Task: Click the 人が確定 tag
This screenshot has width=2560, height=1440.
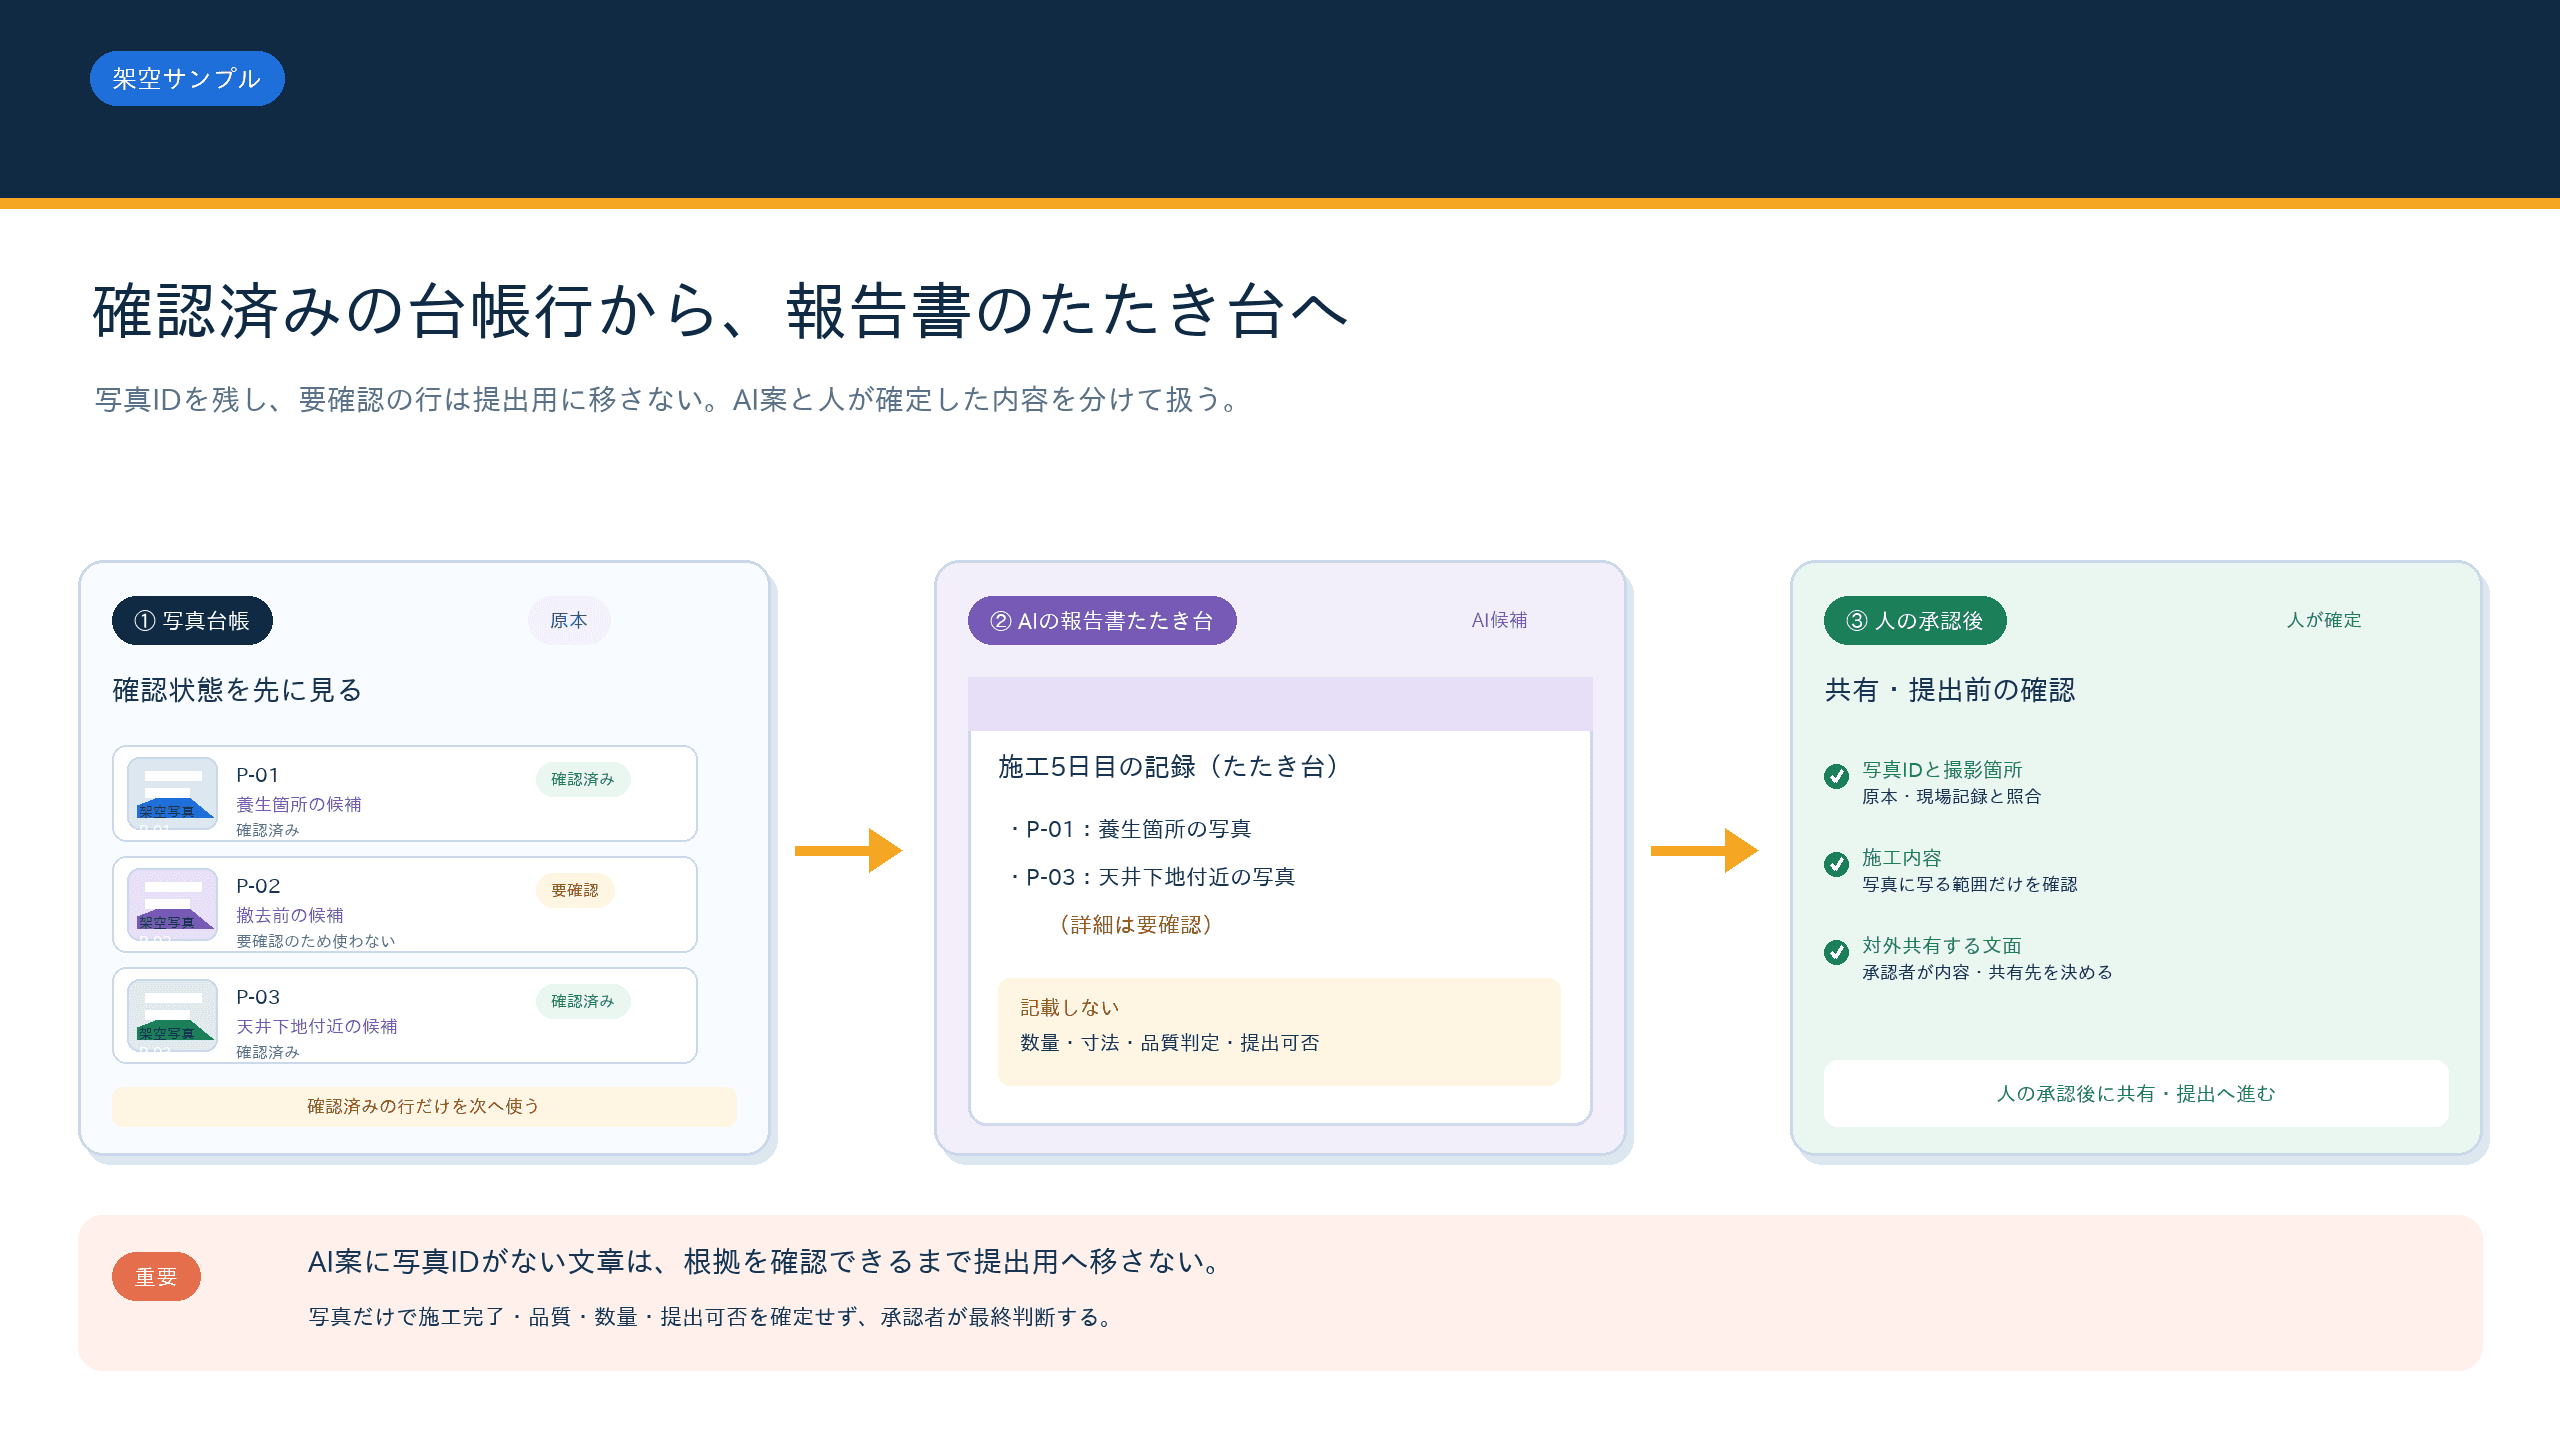Action: 2324,620
